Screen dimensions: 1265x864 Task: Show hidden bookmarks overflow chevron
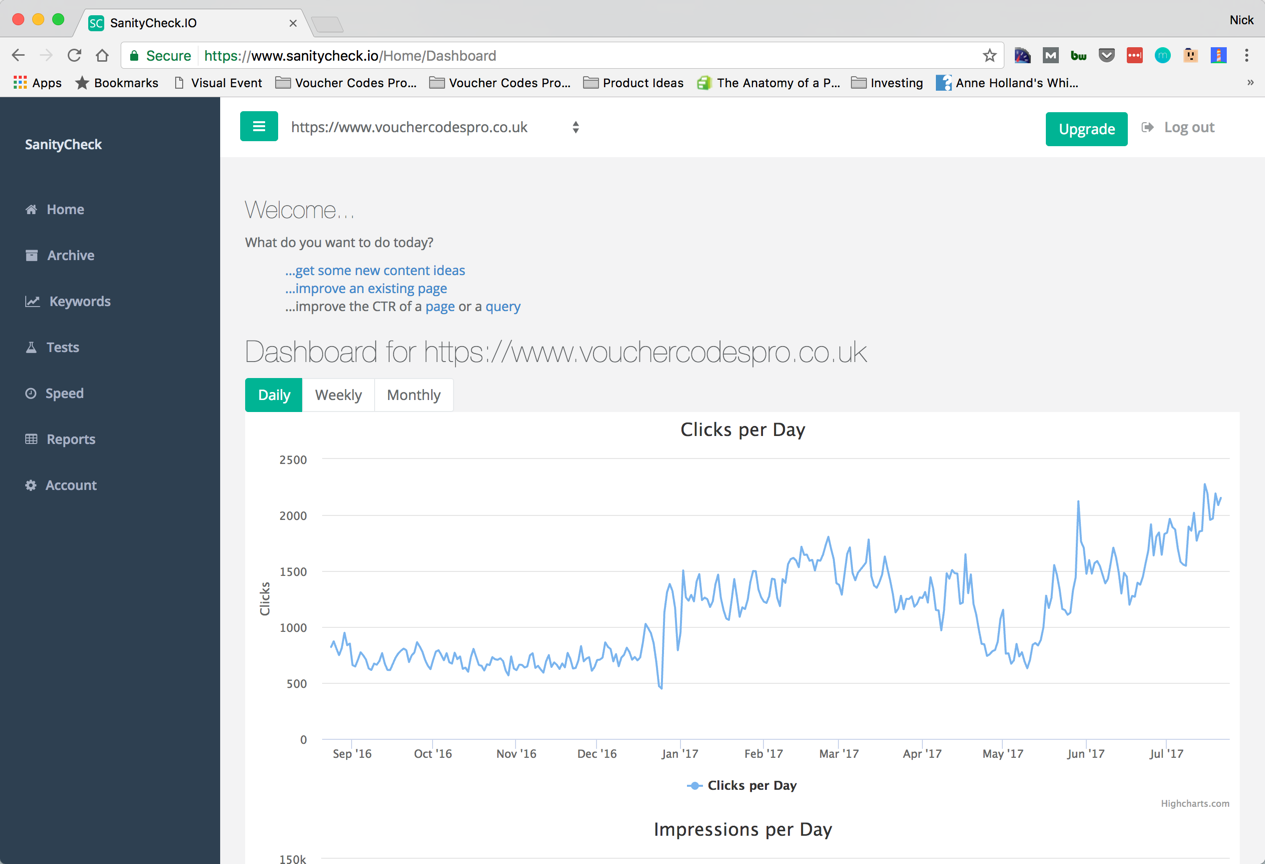[1250, 83]
